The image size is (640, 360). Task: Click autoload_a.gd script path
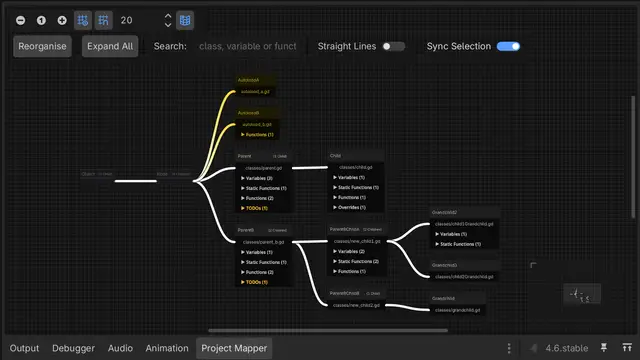pos(255,91)
